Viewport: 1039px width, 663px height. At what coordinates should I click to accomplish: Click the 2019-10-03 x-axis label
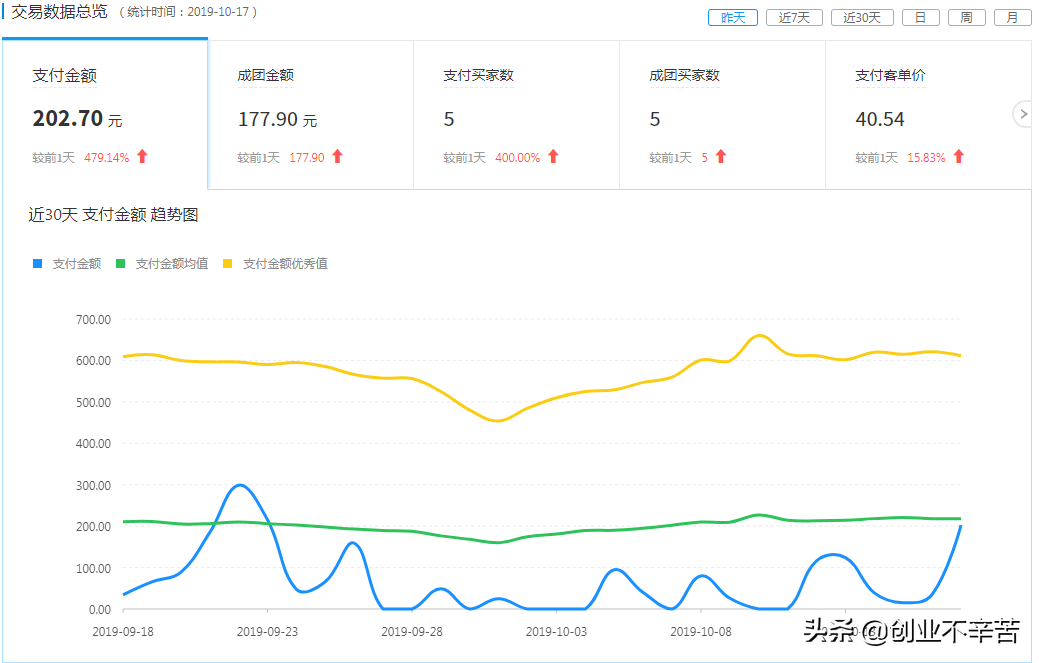click(x=556, y=632)
